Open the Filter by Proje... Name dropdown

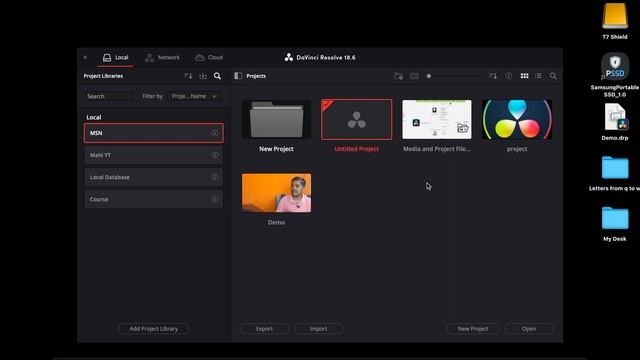(194, 96)
